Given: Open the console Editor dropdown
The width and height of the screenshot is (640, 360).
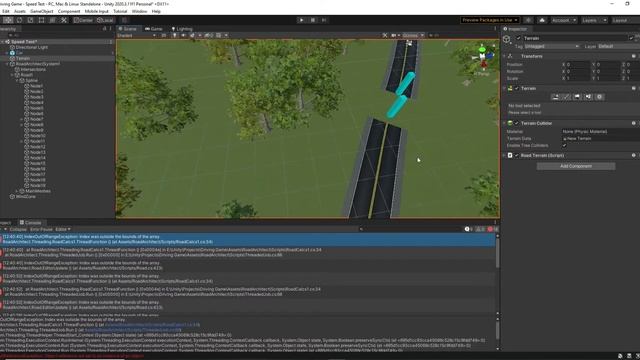Looking at the screenshot, I should (x=63, y=229).
